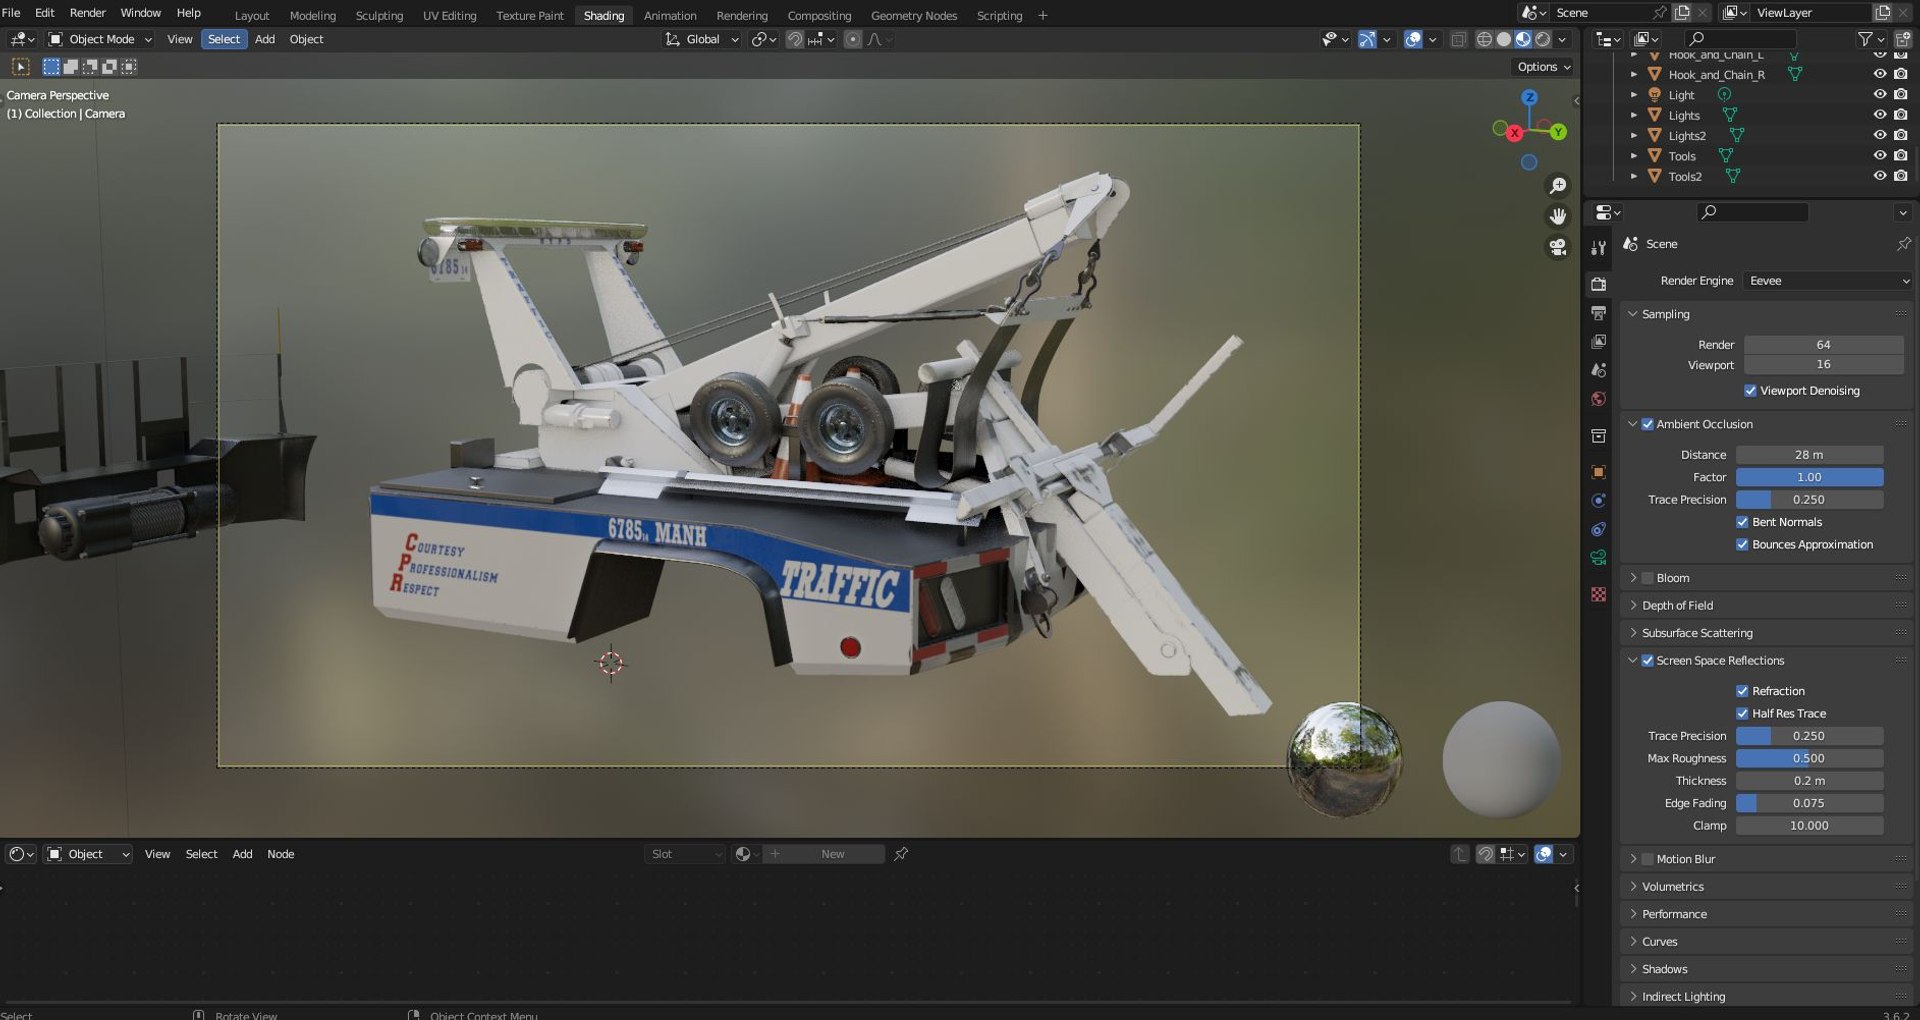Select the pan hand viewport icon
This screenshot has height=1020, width=1920.
coord(1557,216)
